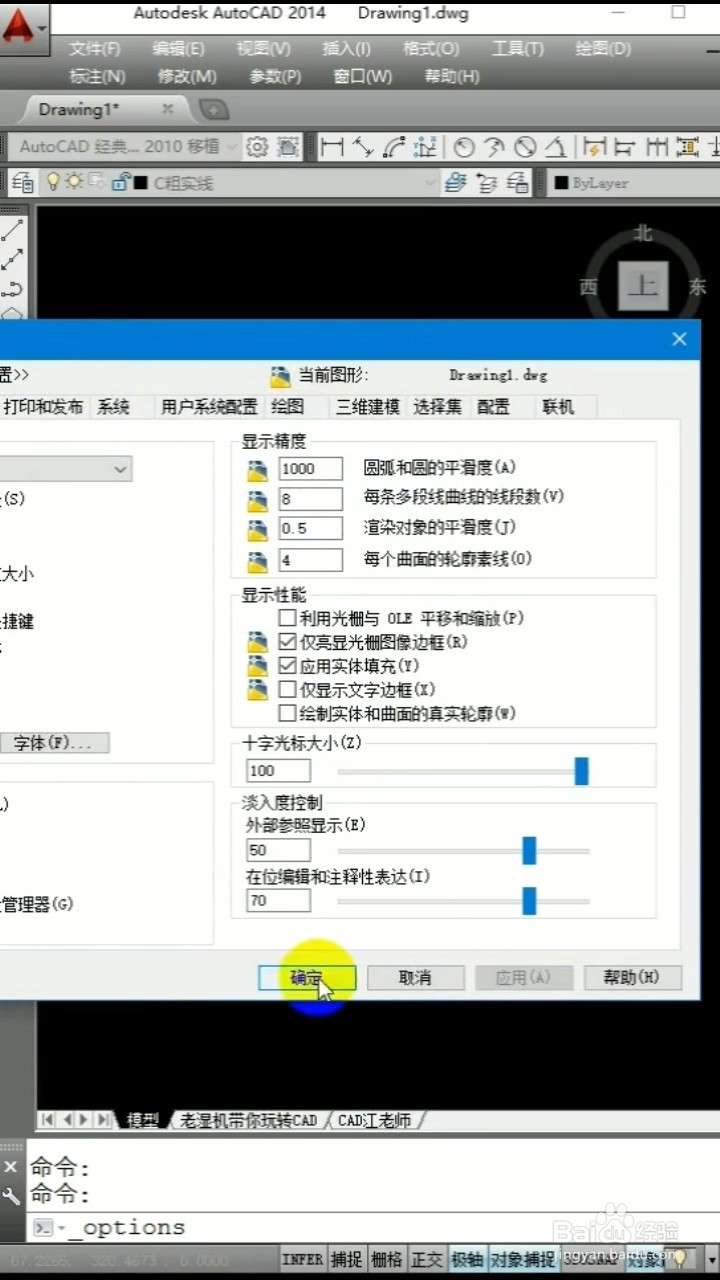Click the my workspace icon beside gear
Image resolution: width=720 pixels, height=1280 pixels.
point(288,147)
